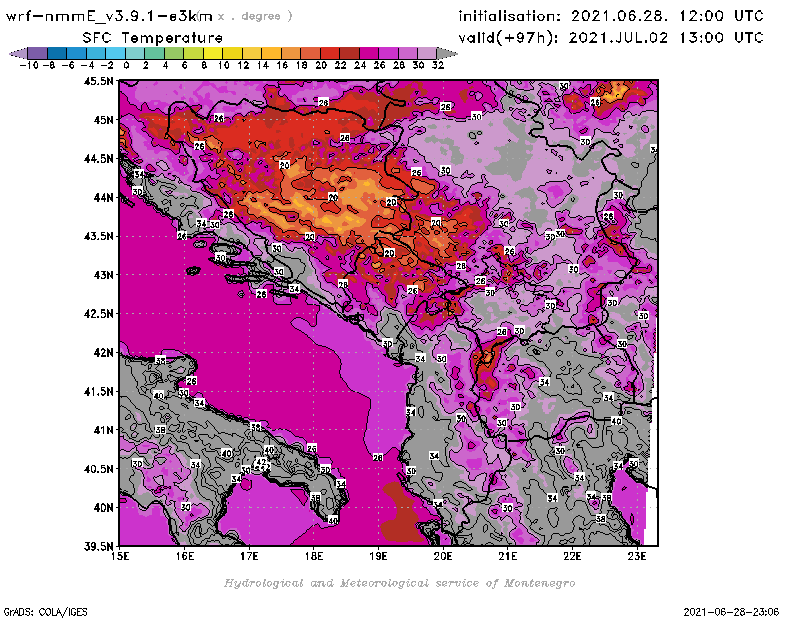Image resolution: width=800 pixels, height=618 pixels.
Task: Click the red legend swatch between 20 and 22
Action: click(x=330, y=53)
